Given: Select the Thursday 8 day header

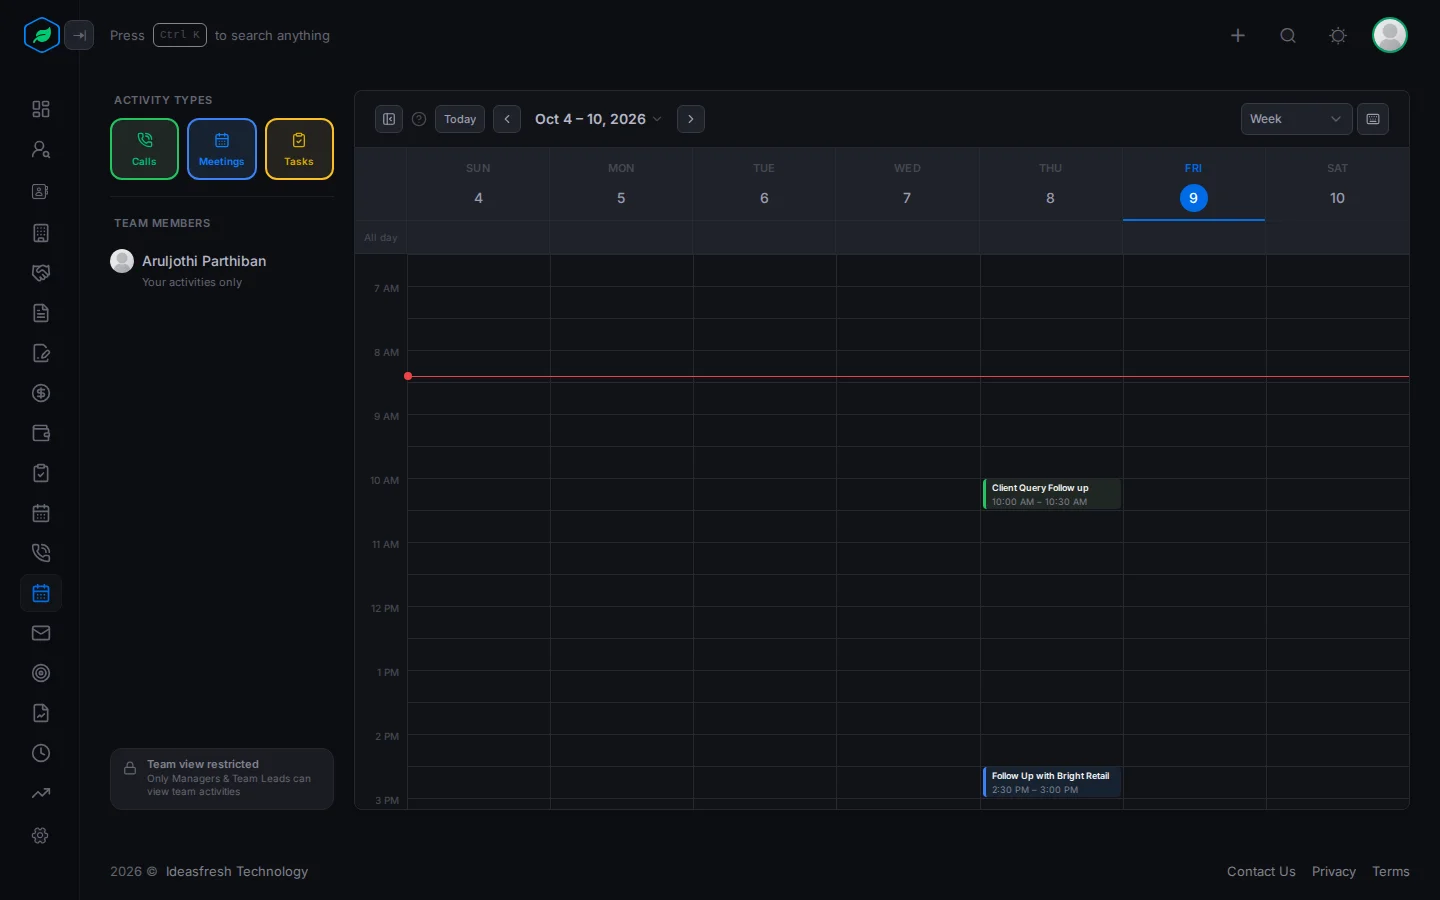Looking at the screenshot, I should (x=1051, y=185).
